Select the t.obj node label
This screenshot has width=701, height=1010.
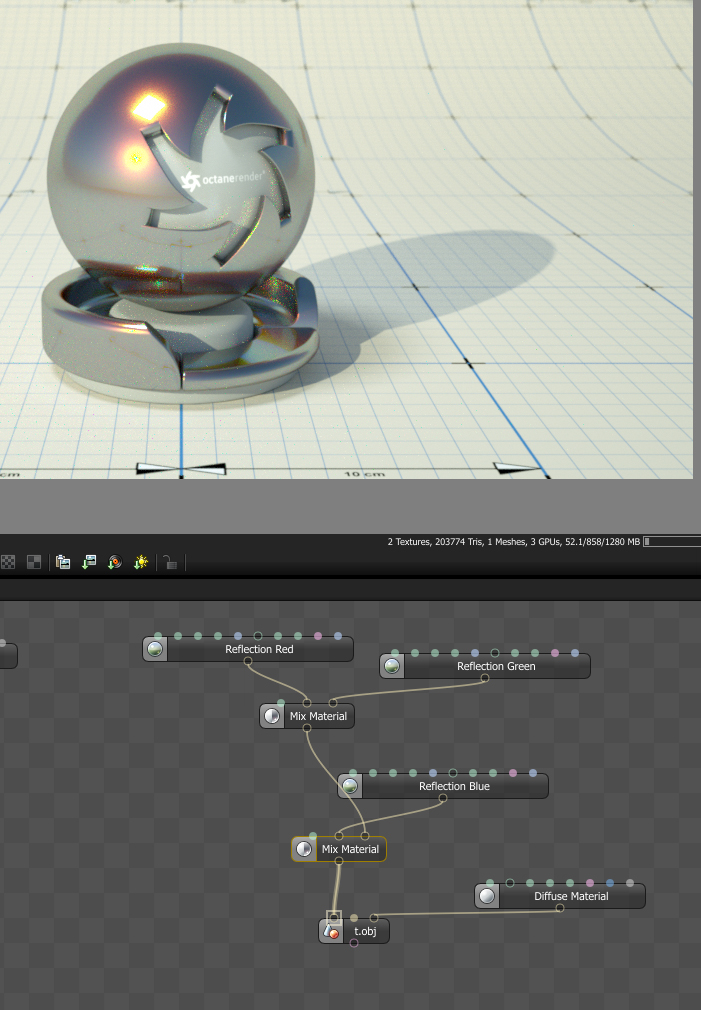click(365, 931)
